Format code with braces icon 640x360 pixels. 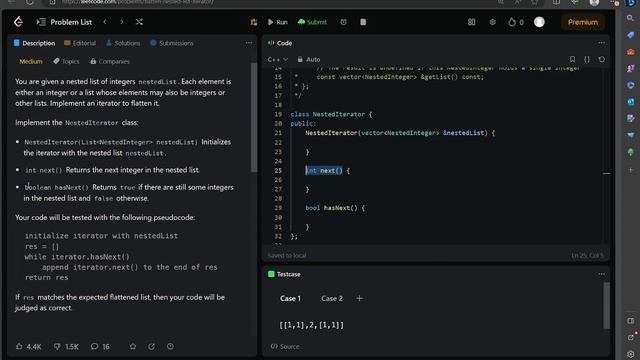point(587,59)
